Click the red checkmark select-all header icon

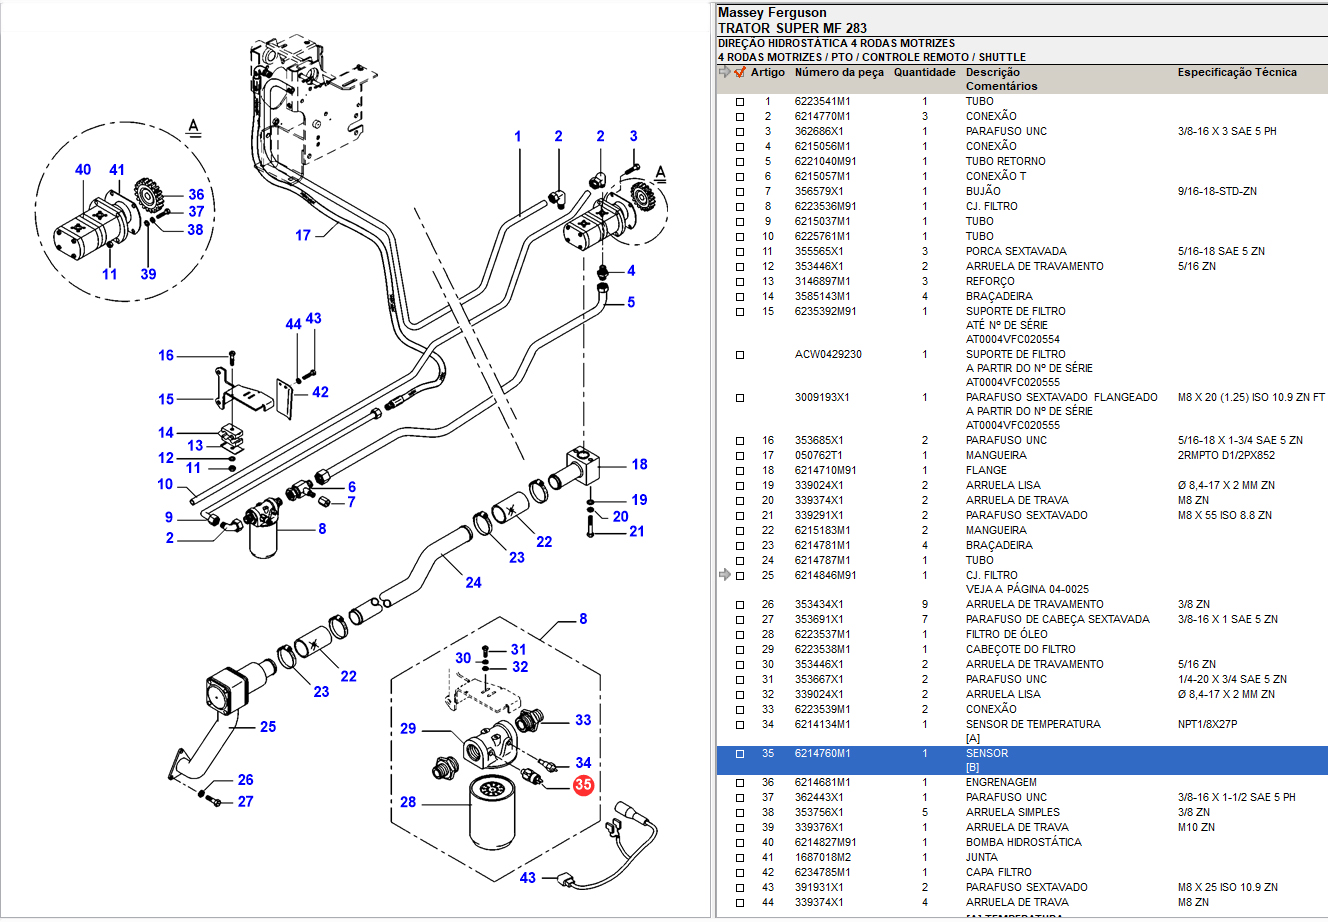point(740,72)
